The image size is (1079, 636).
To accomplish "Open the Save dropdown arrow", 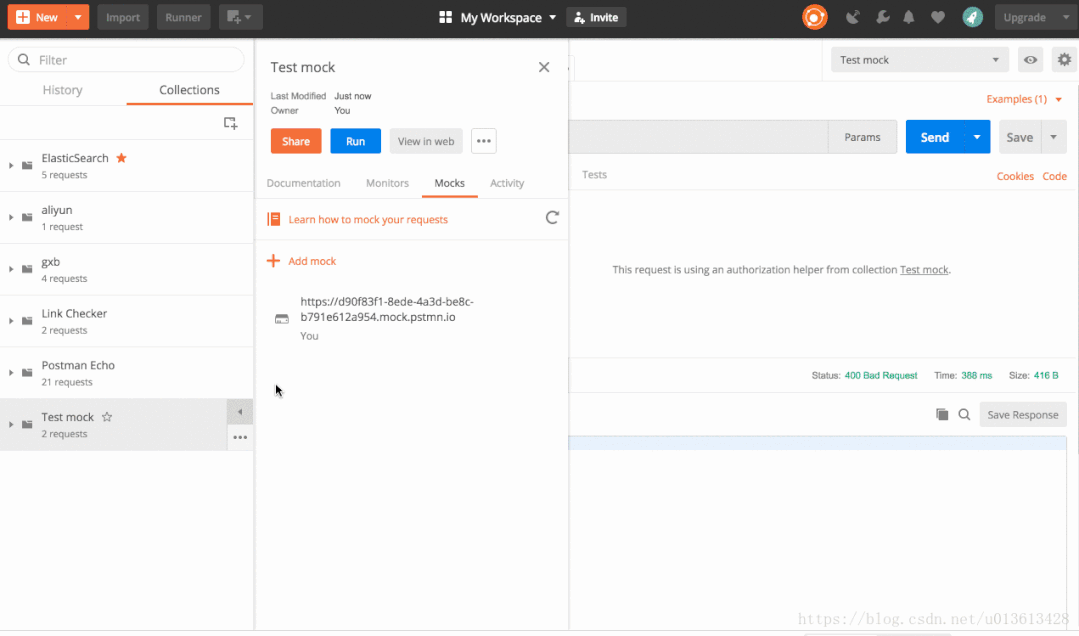I will pyautogui.click(x=1054, y=137).
